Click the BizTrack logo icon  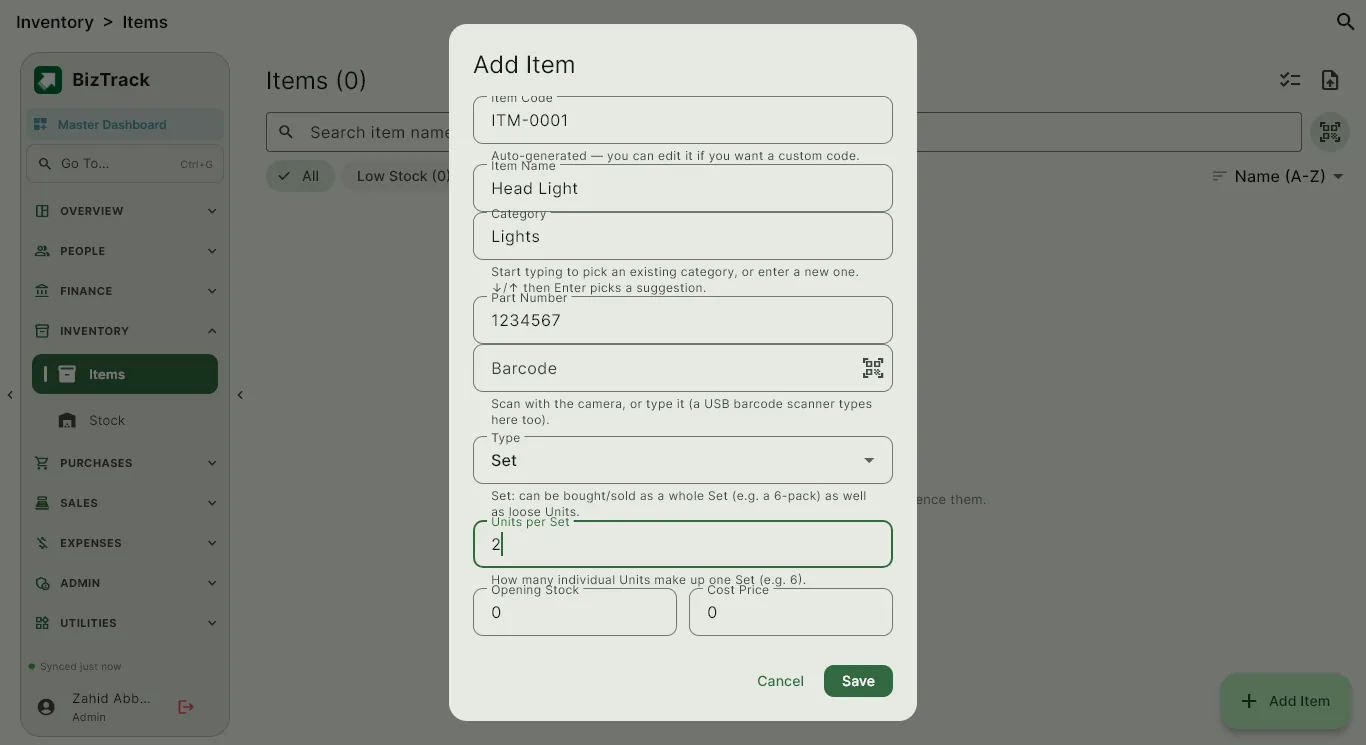pyautogui.click(x=48, y=80)
